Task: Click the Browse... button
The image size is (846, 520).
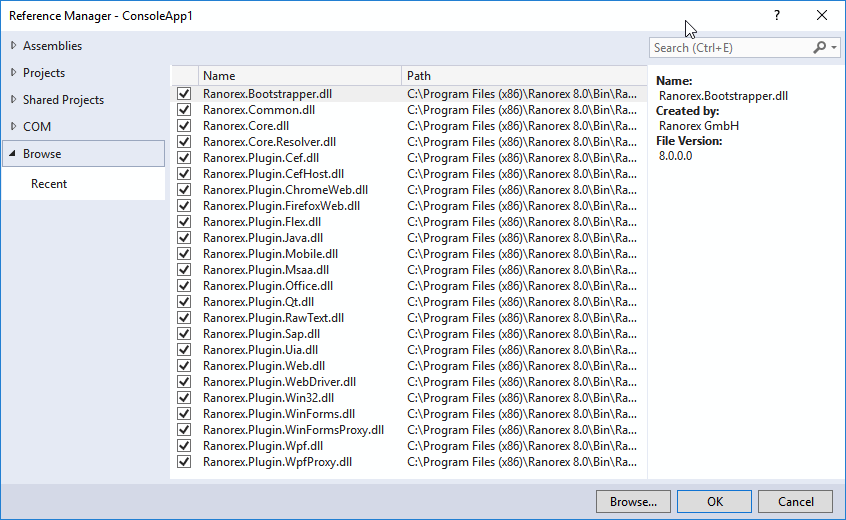Action: (633, 502)
